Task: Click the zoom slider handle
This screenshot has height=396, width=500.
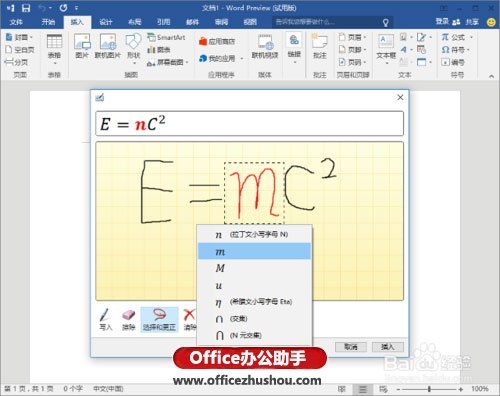Action: point(429,389)
